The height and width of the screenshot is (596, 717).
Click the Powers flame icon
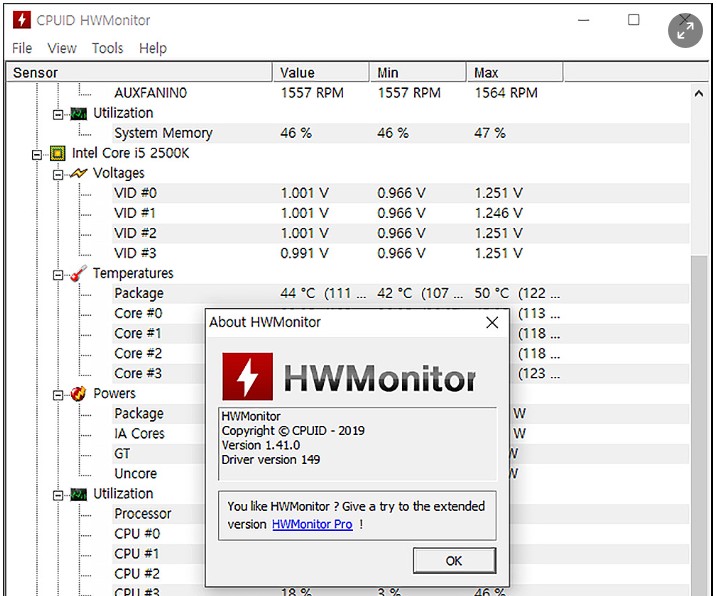click(x=78, y=394)
